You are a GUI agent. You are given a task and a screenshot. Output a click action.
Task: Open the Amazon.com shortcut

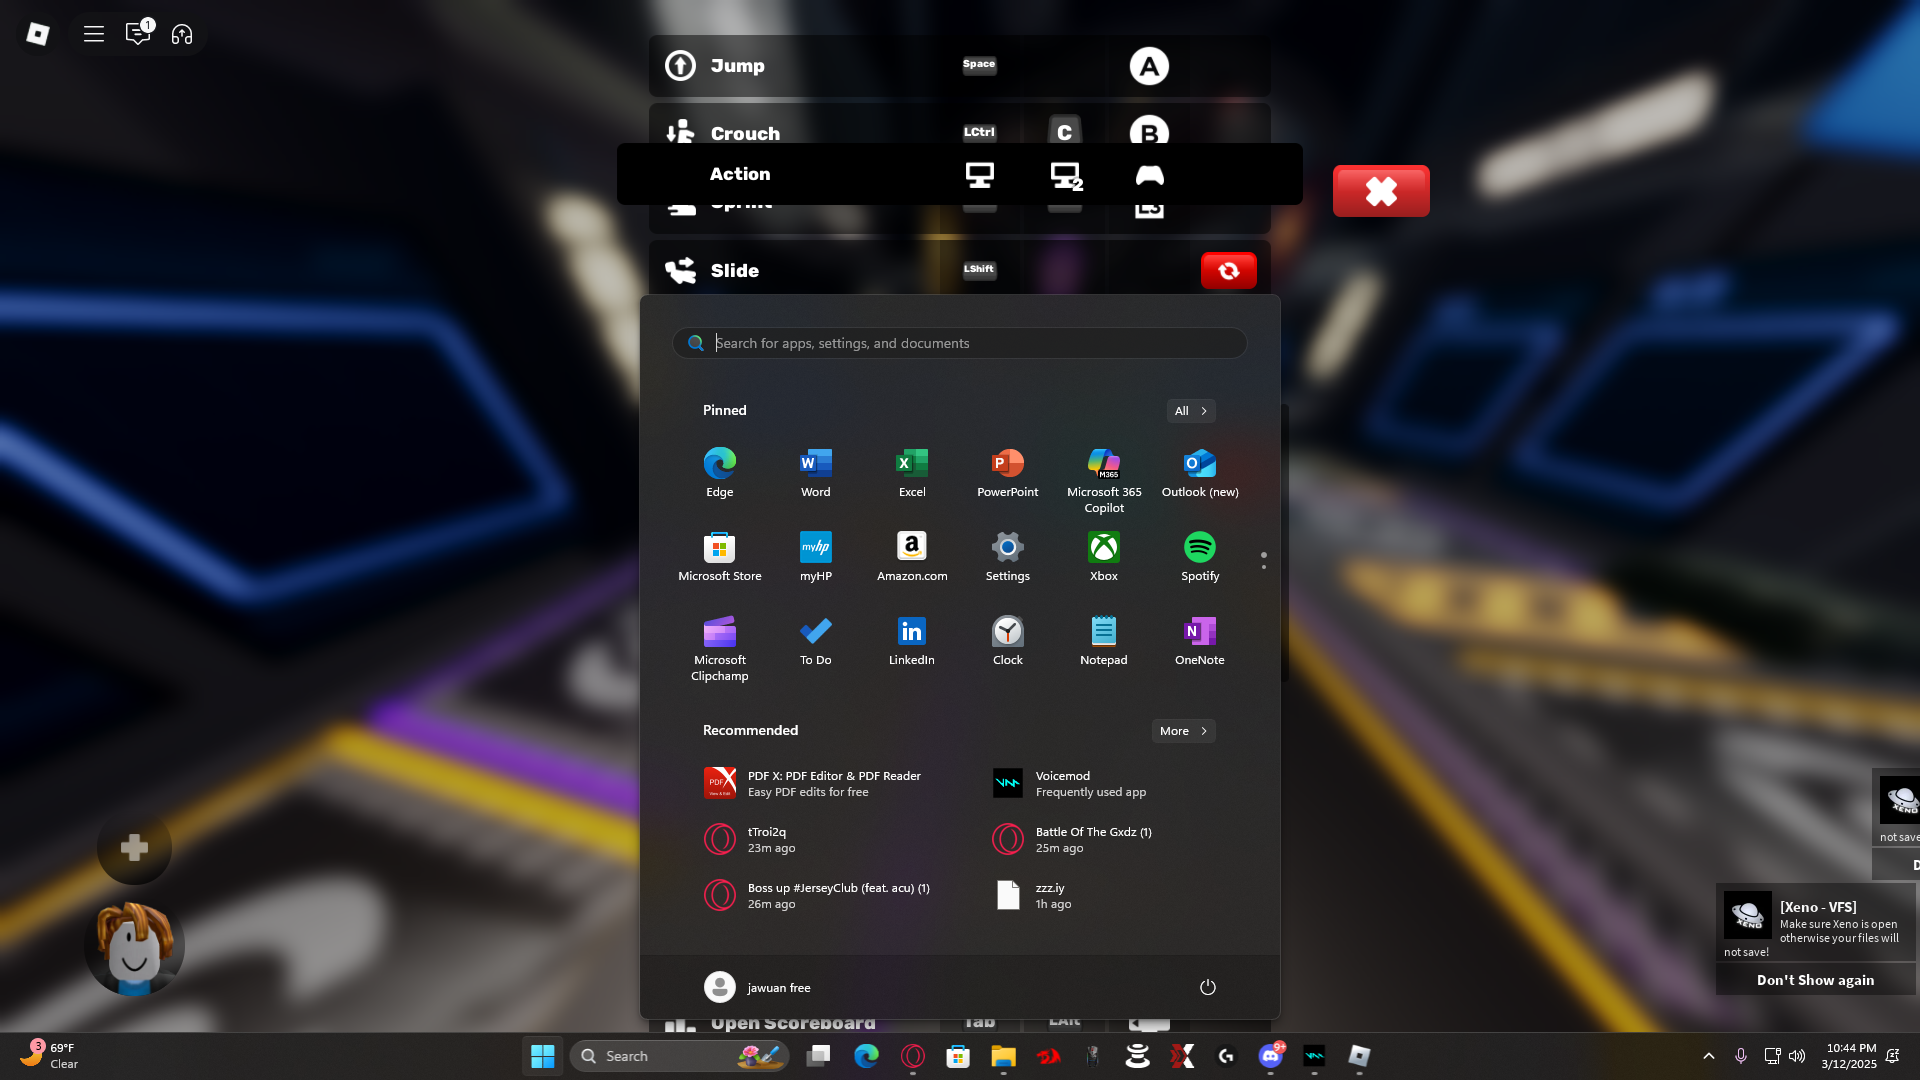[x=911, y=556]
